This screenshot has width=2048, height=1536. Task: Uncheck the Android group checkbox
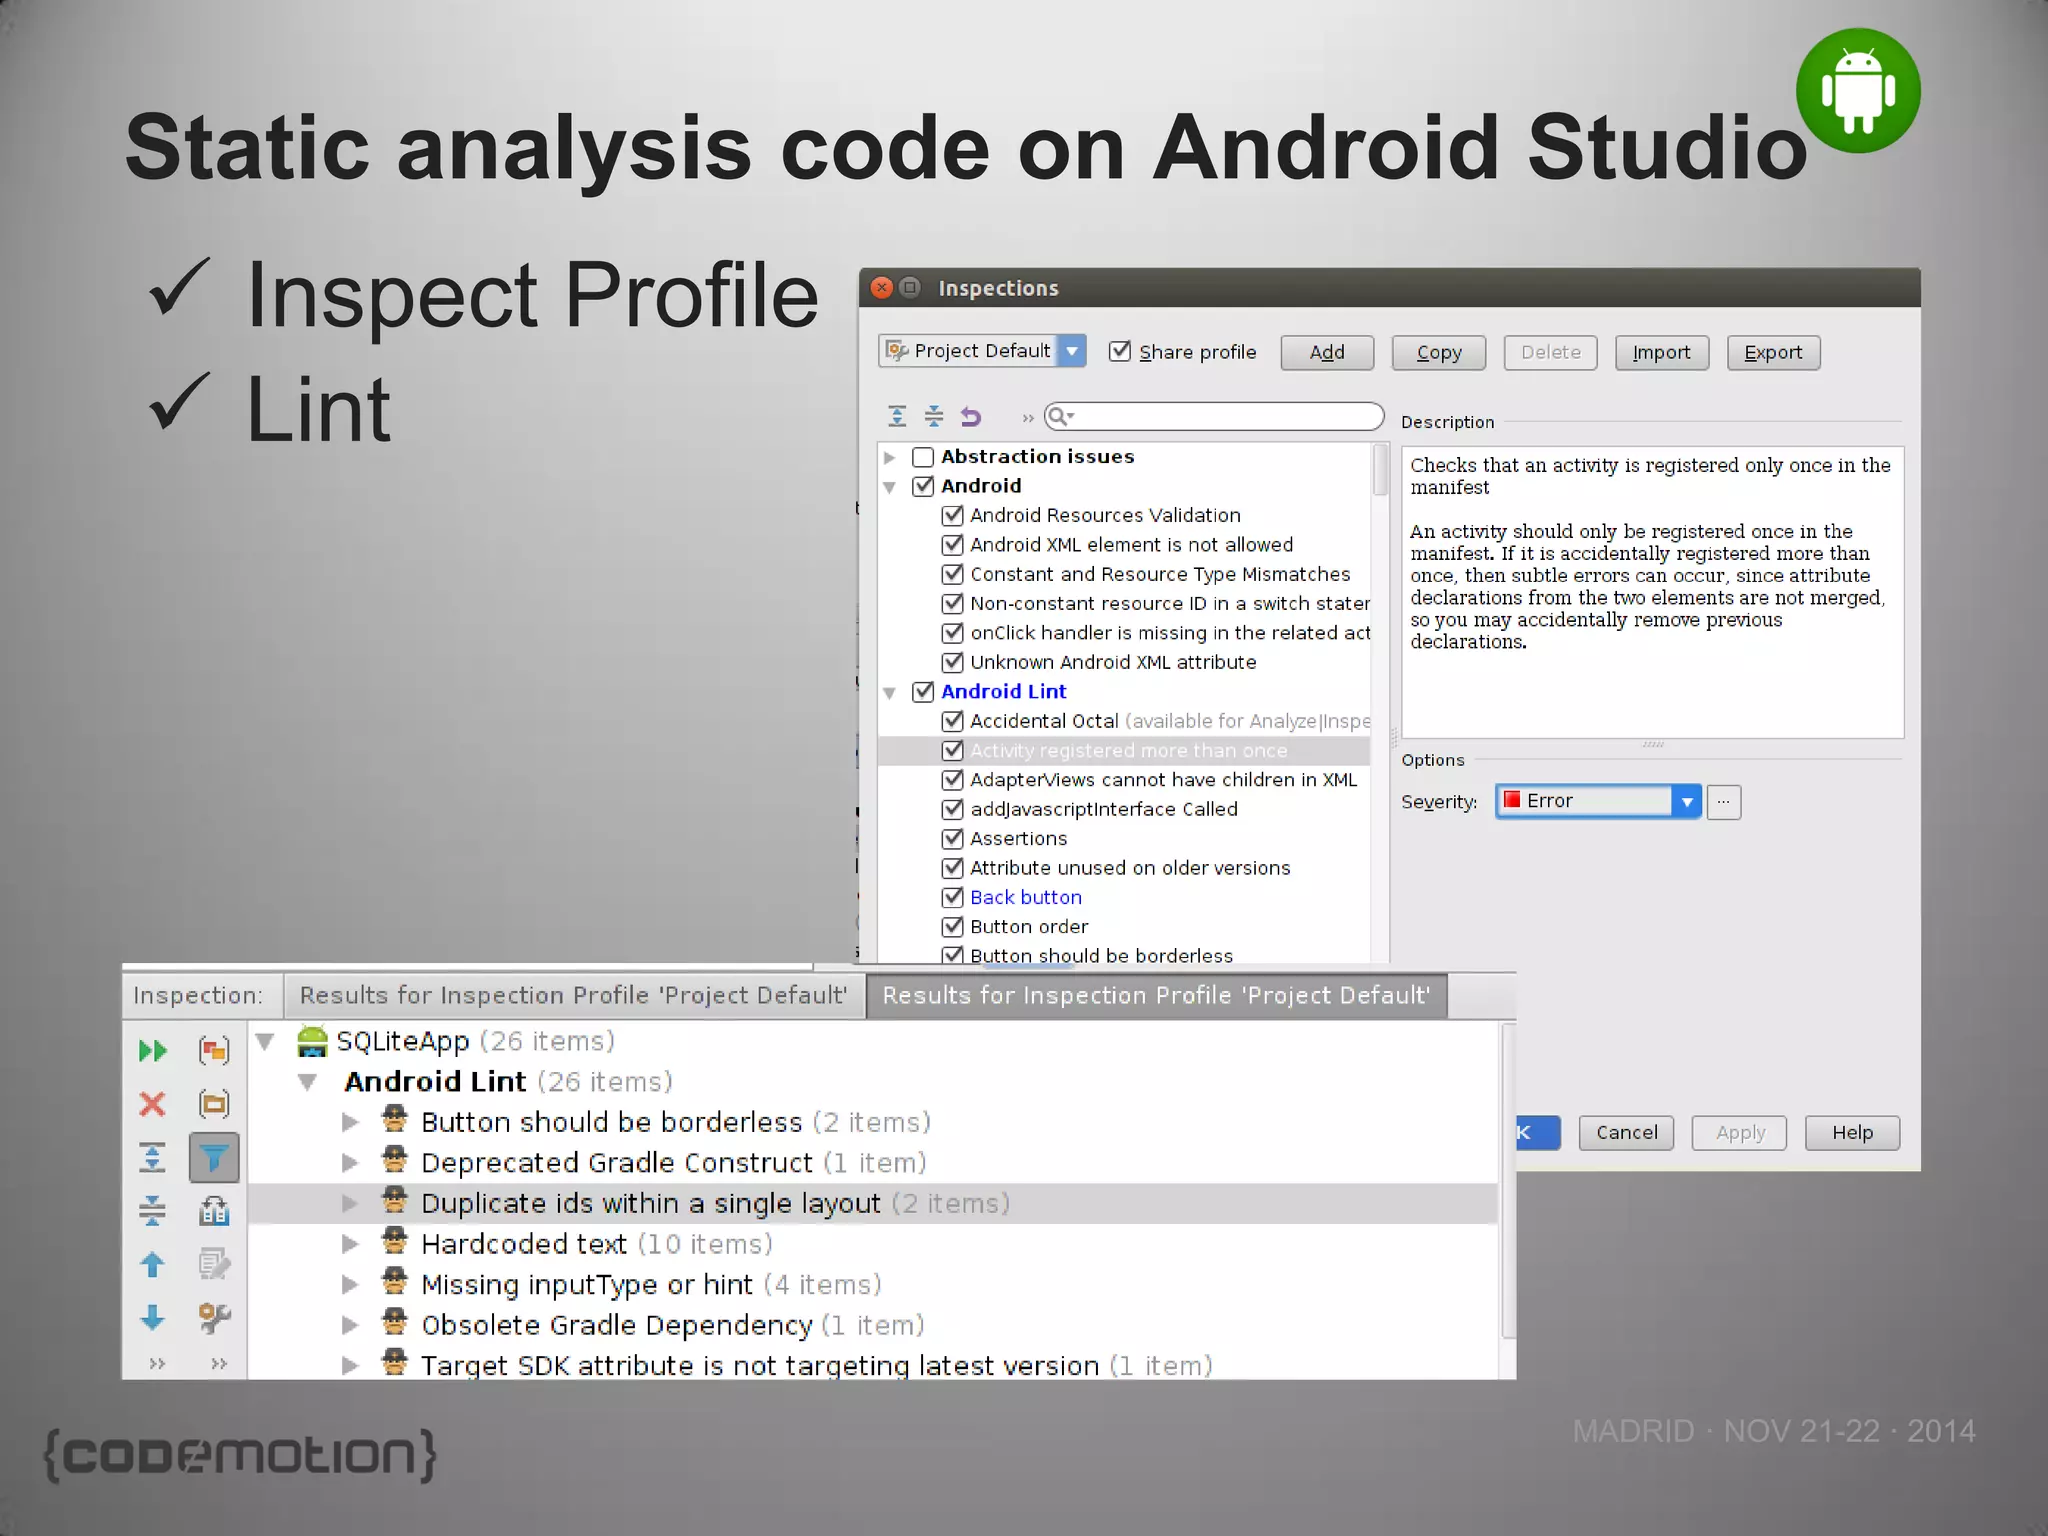[923, 486]
